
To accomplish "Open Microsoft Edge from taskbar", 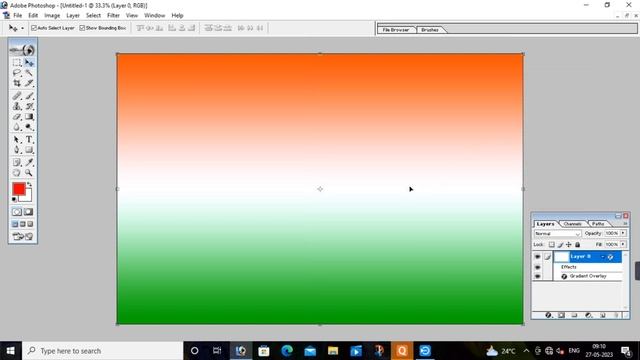I will coord(287,351).
